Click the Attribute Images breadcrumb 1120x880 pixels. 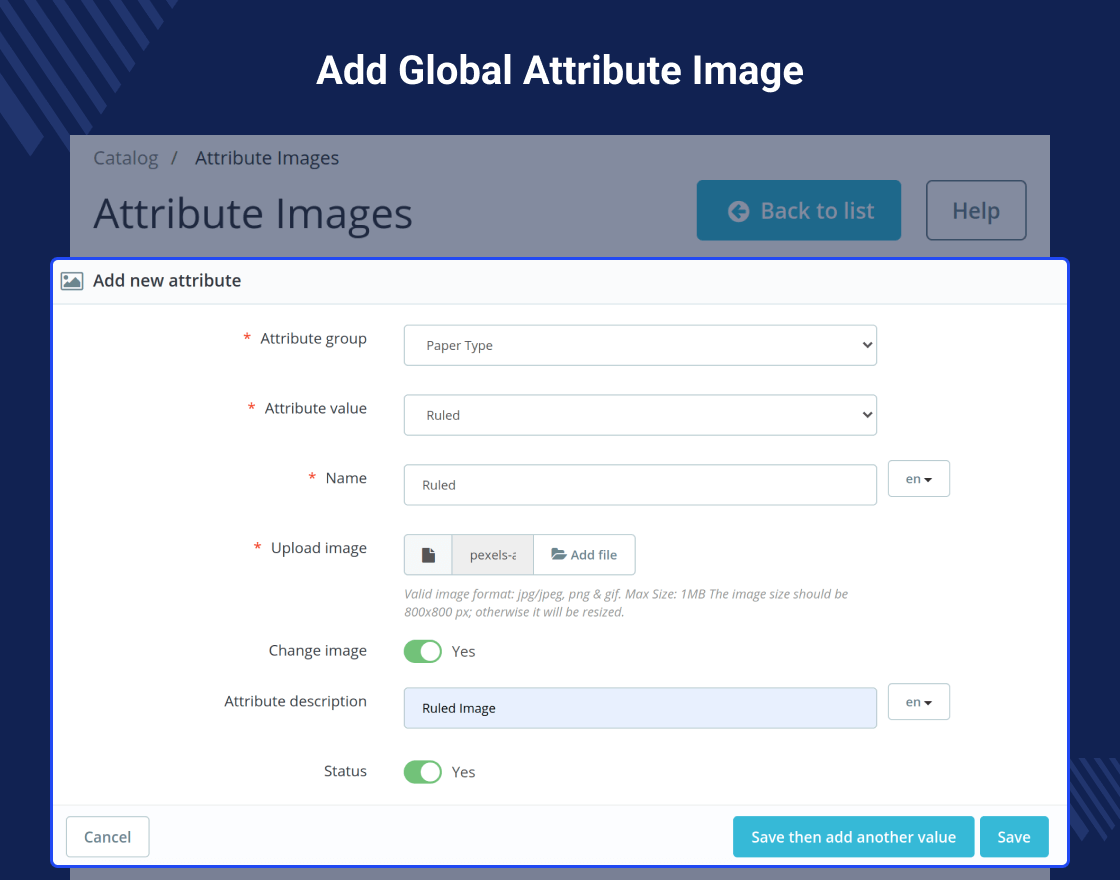pos(267,158)
